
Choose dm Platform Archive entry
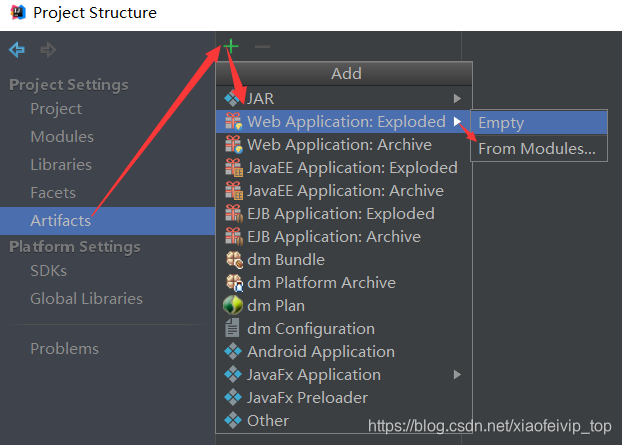344,282
